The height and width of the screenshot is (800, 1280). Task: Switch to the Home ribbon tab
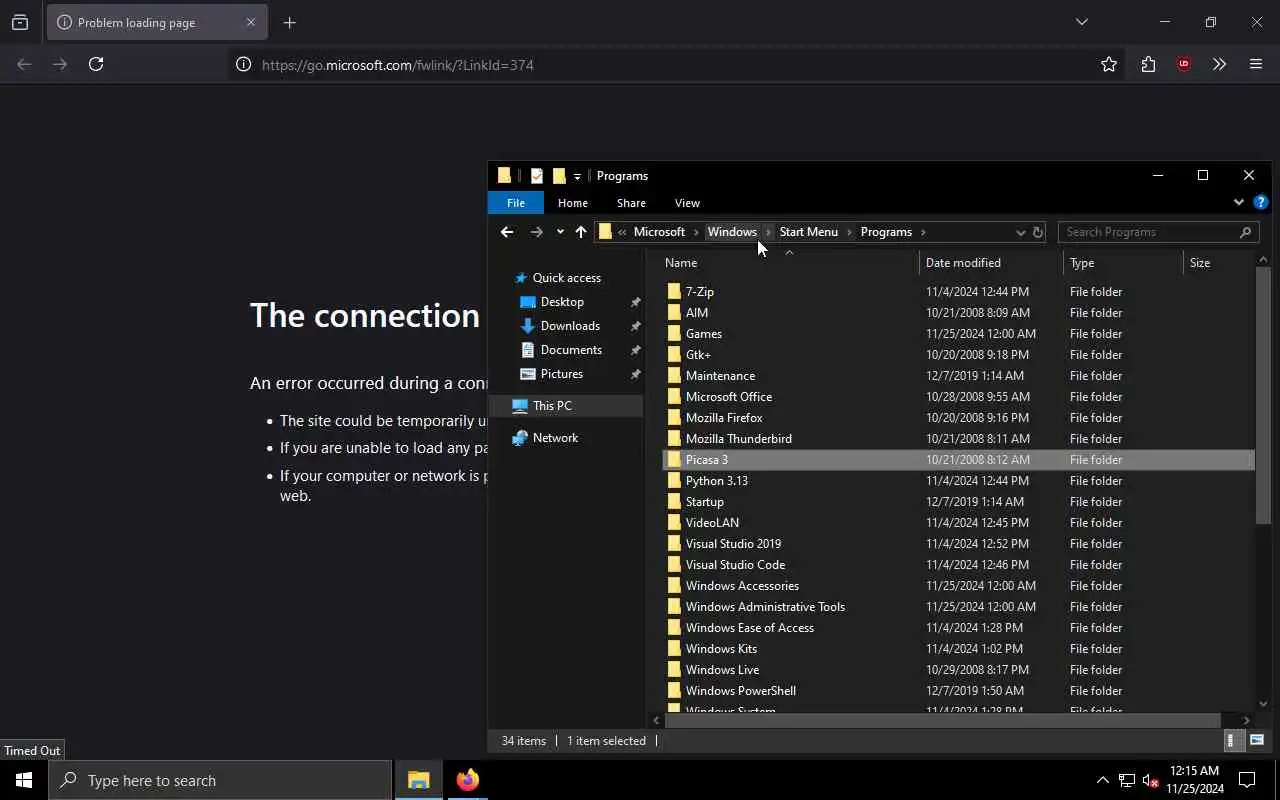coord(573,203)
